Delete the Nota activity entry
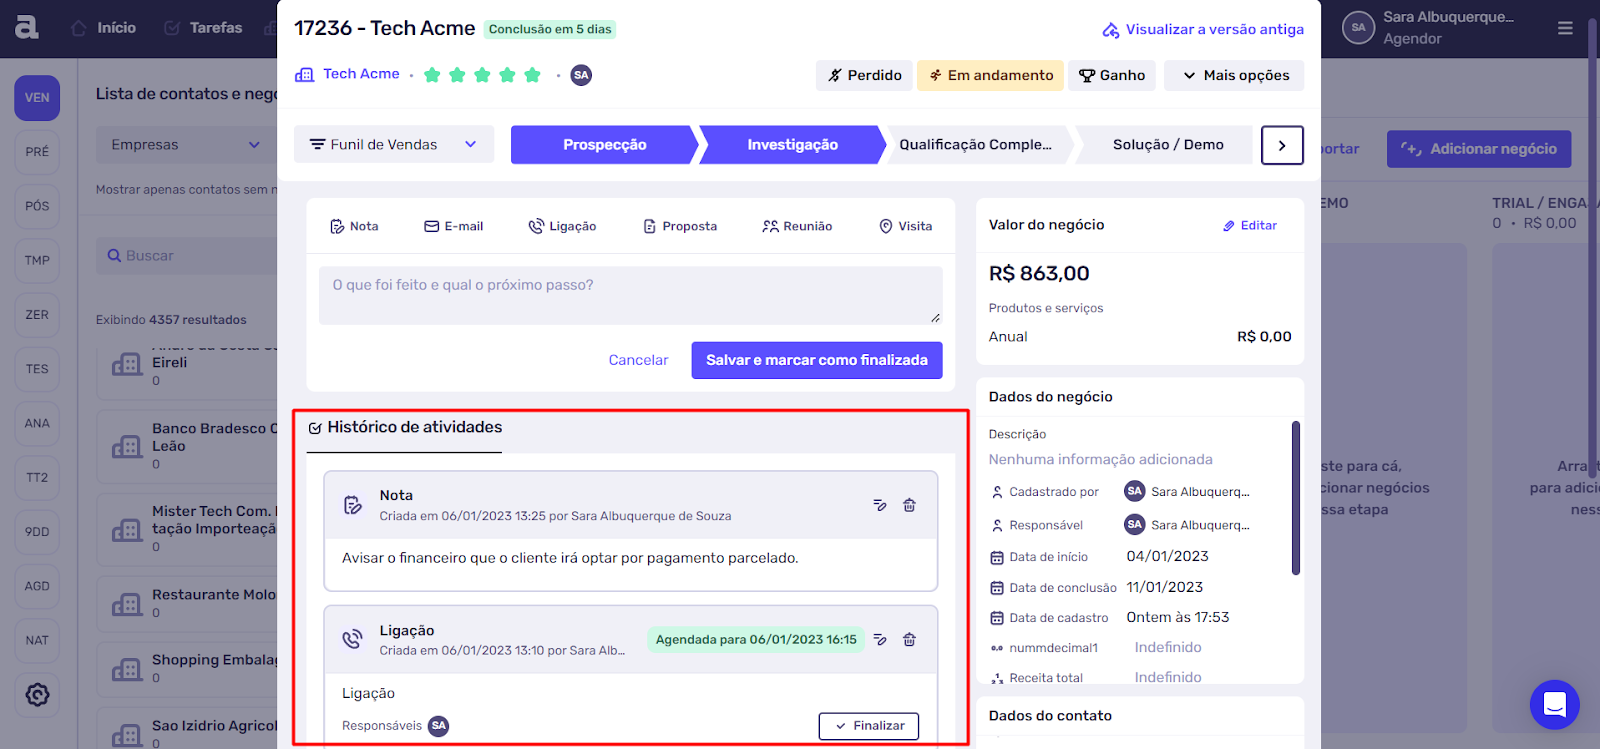The width and height of the screenshot is (1600, 749). pos(909,505)
